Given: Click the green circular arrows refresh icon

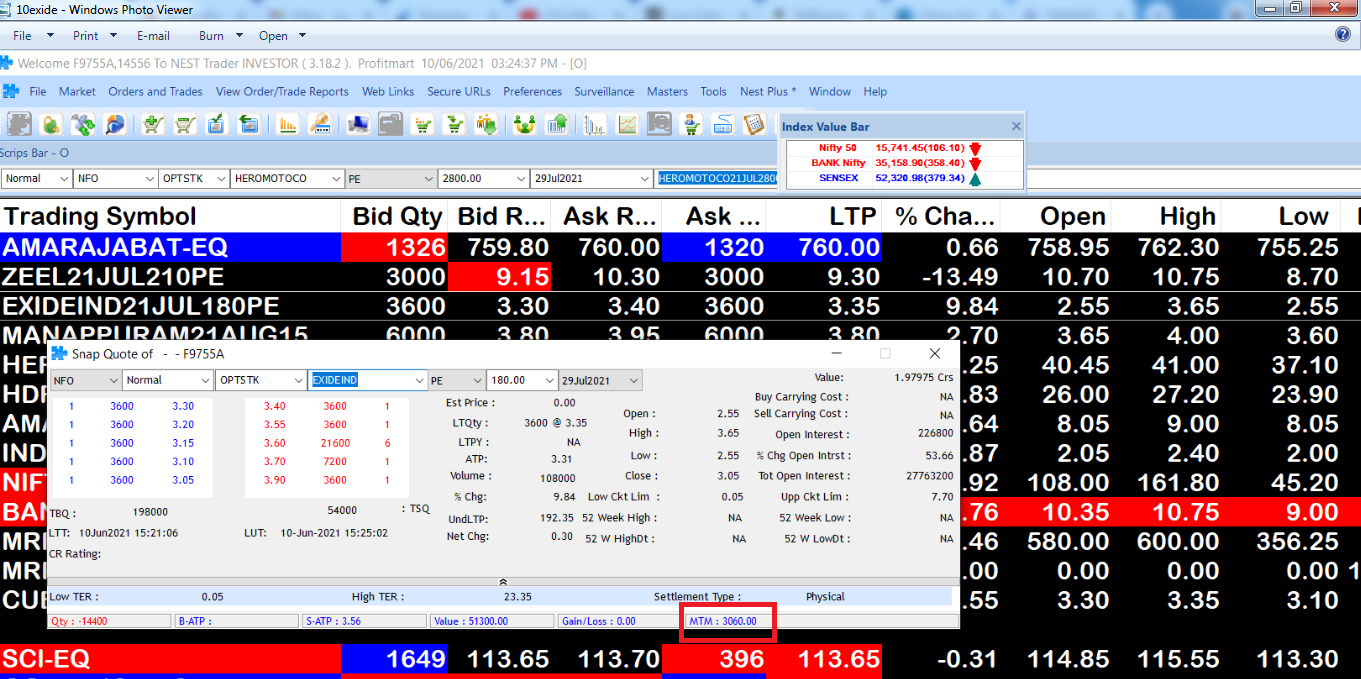Looking at the screenshot, I should [x=83, y=124].
